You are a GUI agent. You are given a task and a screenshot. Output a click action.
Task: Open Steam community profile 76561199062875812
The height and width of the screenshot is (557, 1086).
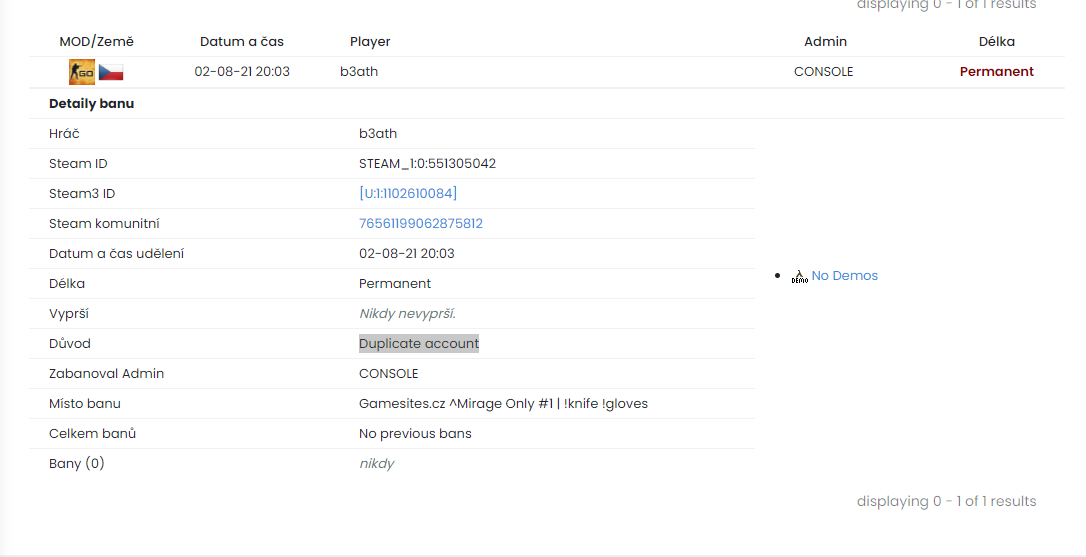point(421,223)
